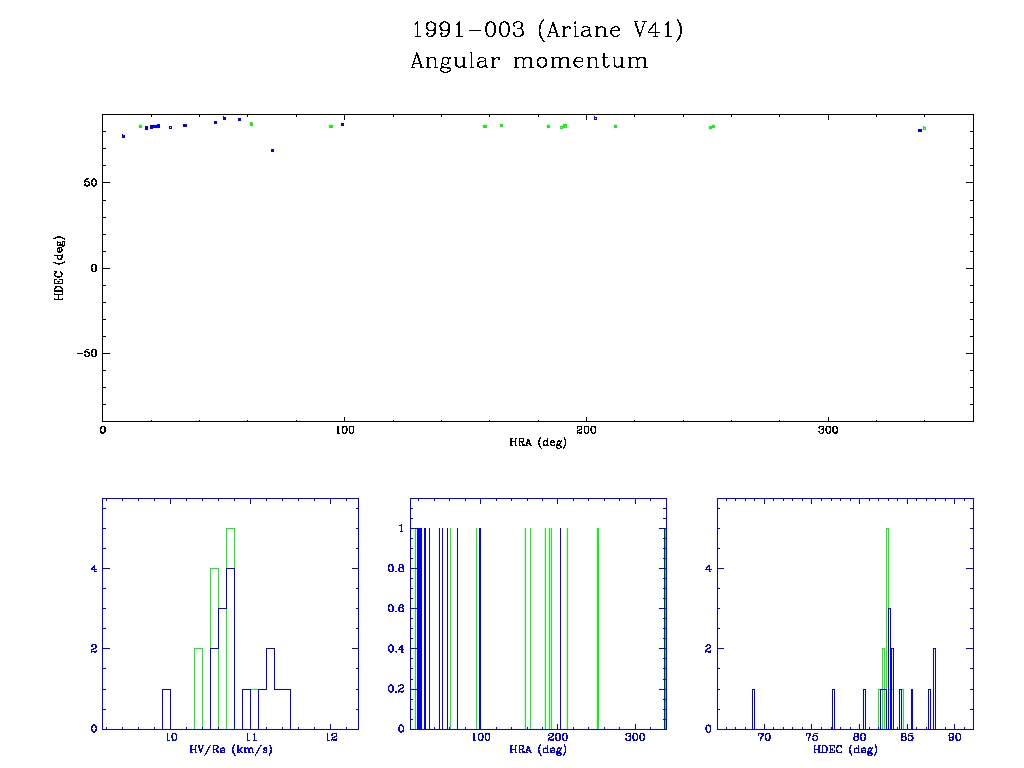Screen dimensions: 1024x768
Task: Click the '90' tick label on HDEC histogram
Action: [x=955, y=738]
